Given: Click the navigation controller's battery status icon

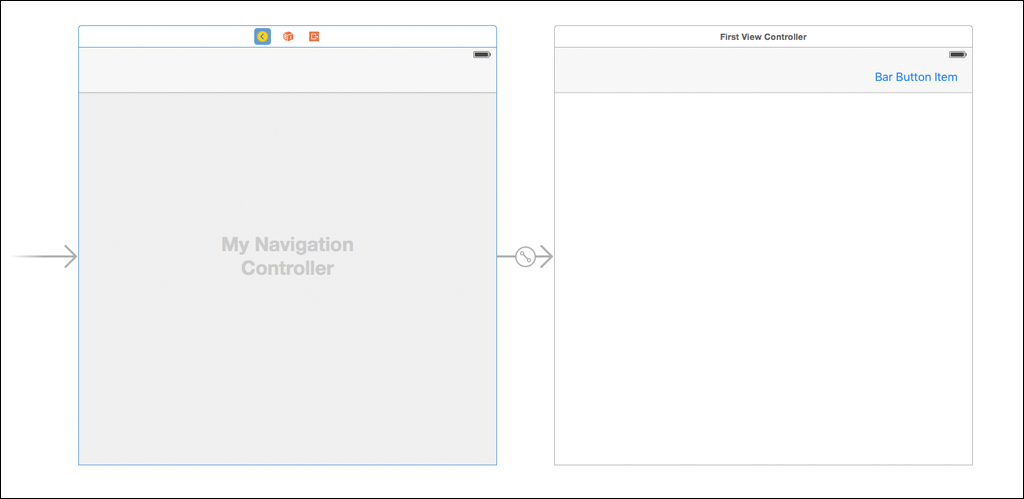Looking at the screenshot, I should click(482, 55).
